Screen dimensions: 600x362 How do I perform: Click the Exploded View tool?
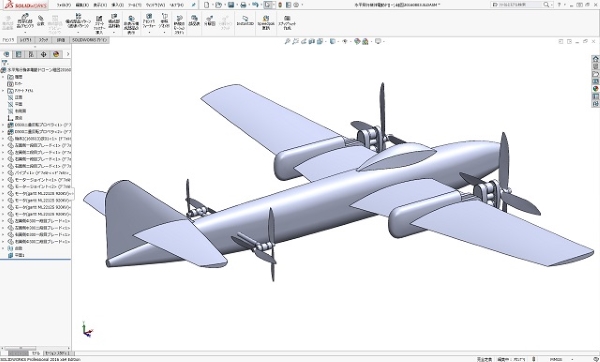(x=209, y=20)
